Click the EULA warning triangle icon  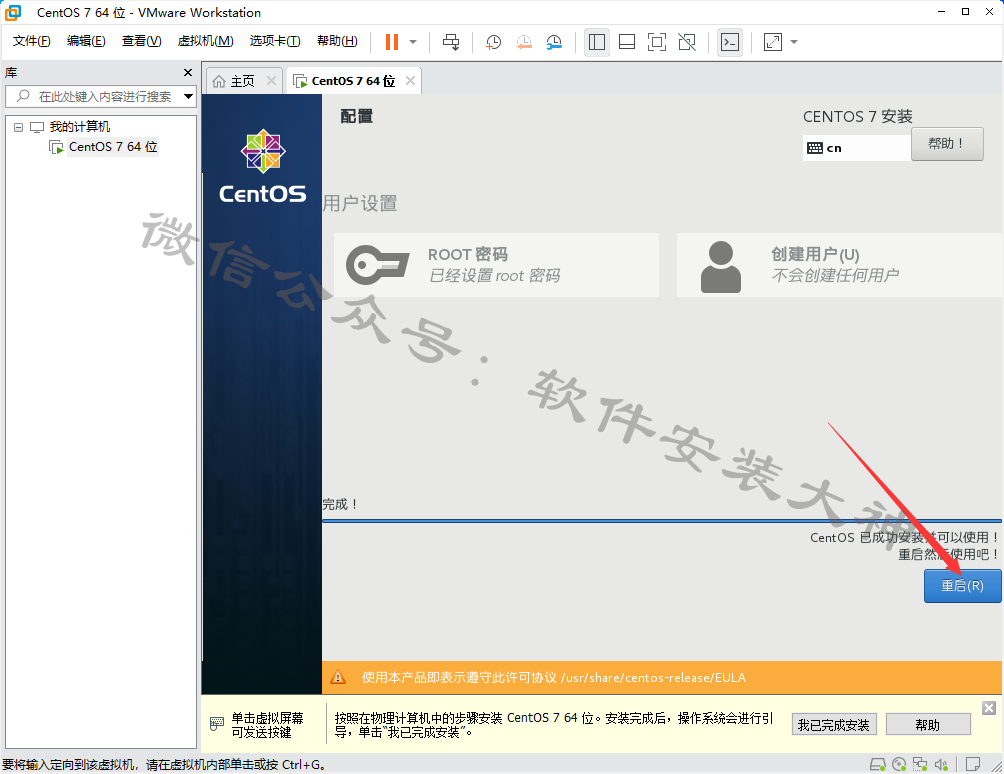338,677
